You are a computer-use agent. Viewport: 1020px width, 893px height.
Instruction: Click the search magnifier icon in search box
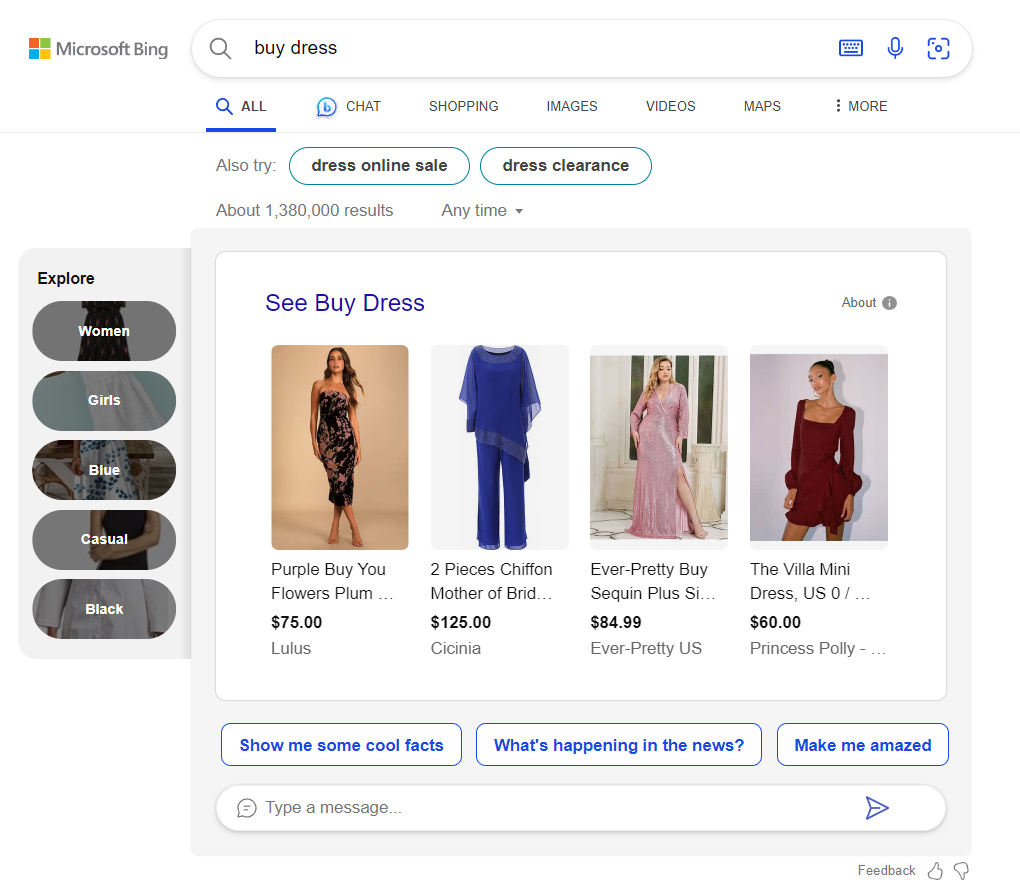pyautogui.click(x=220, y=49)
